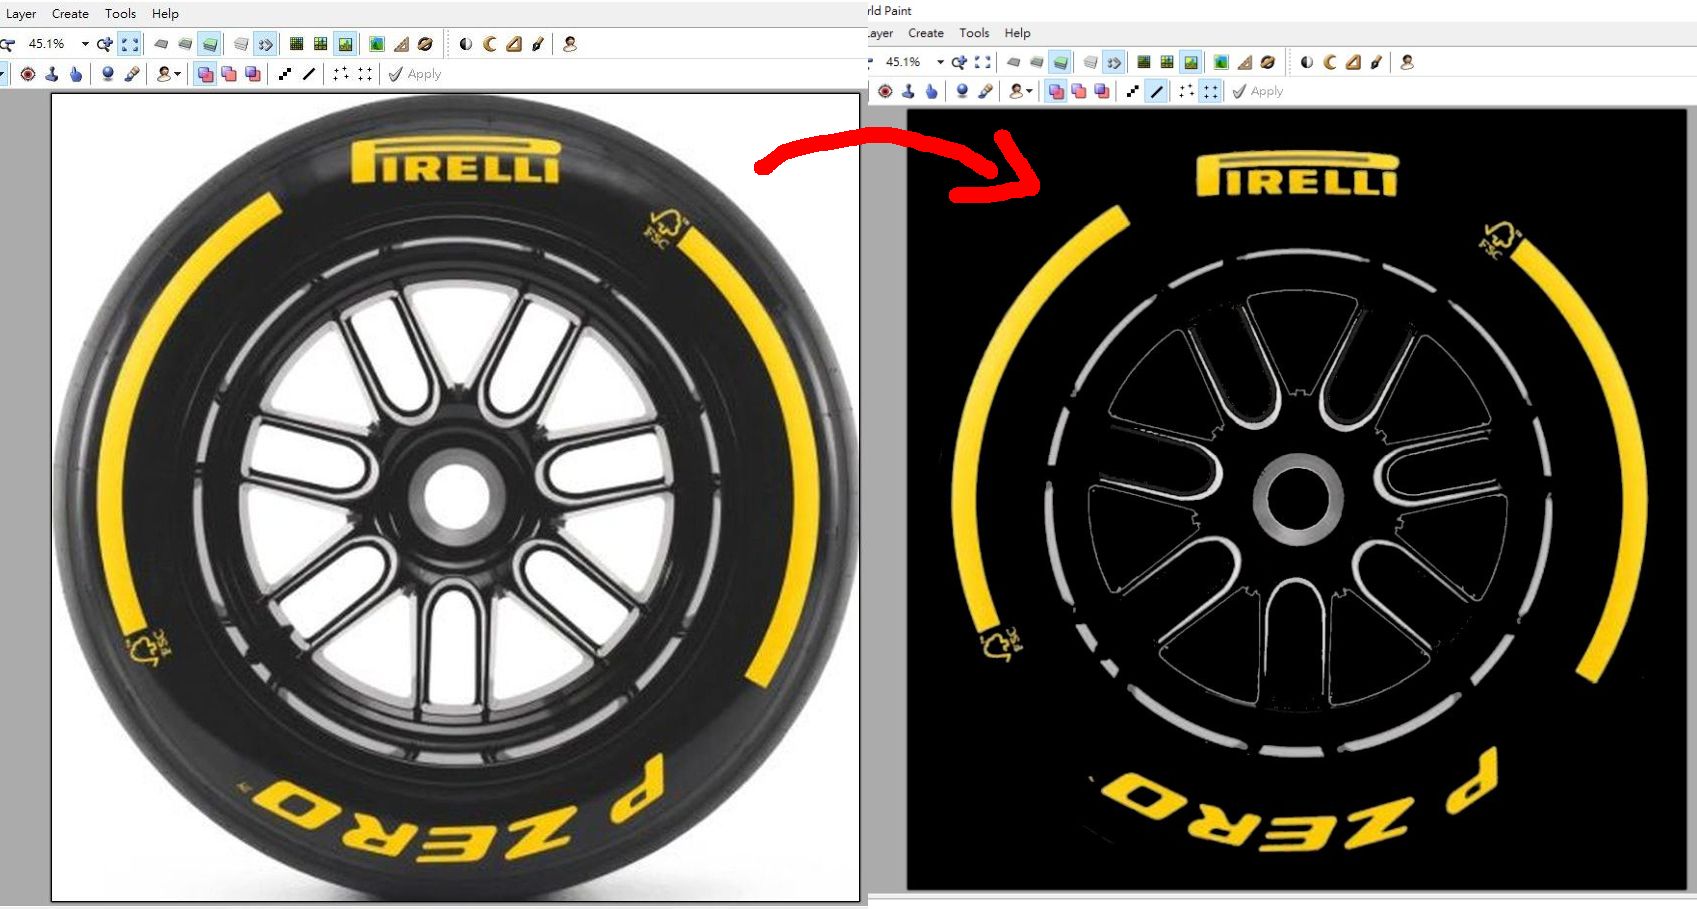The height and width of the screenshot is (909, 1697).
Task: Toggle the diagonal smooth line option in right window
Action: 1157,91
